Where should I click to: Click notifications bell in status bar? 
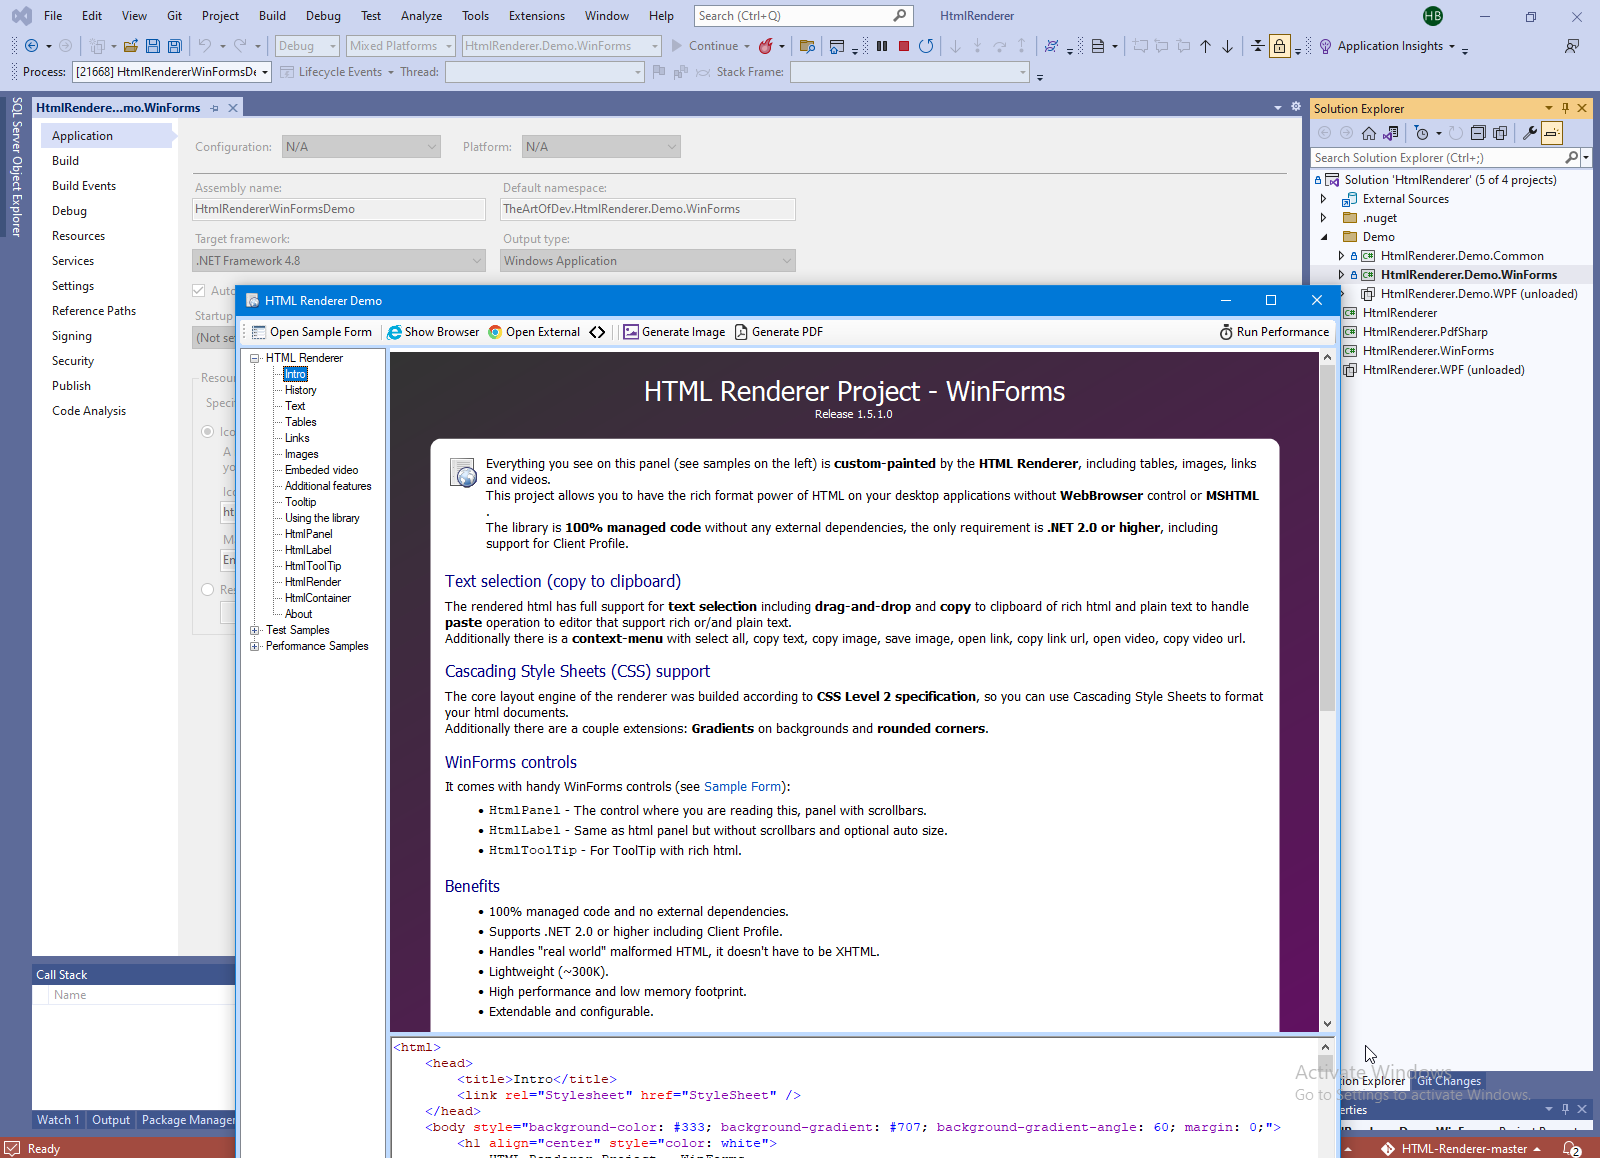(1571, 1149)
